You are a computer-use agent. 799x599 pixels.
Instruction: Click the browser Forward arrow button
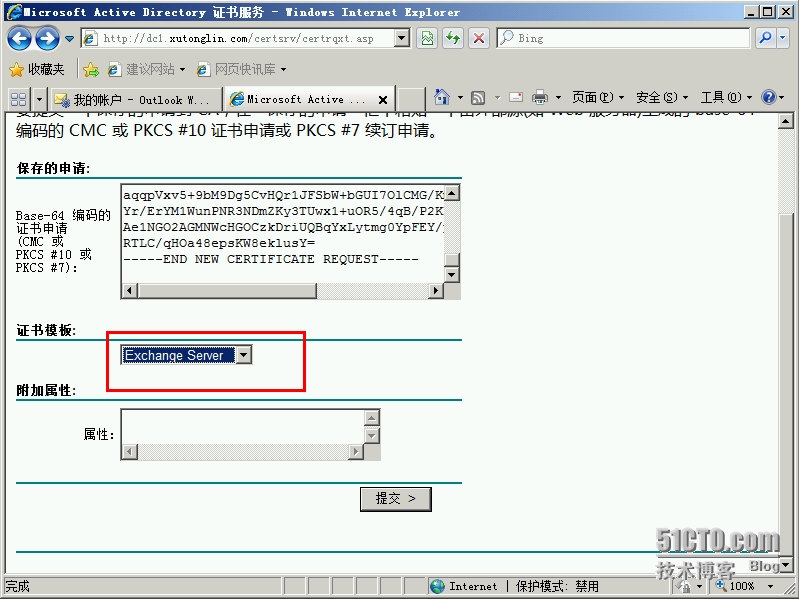pos(47,39)
